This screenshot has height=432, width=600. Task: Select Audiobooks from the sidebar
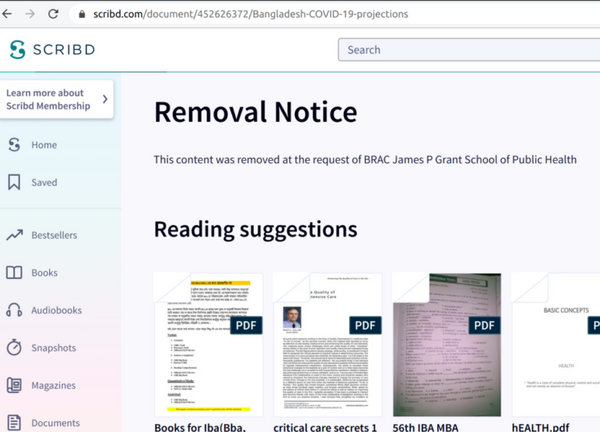[x=56, y=310]
